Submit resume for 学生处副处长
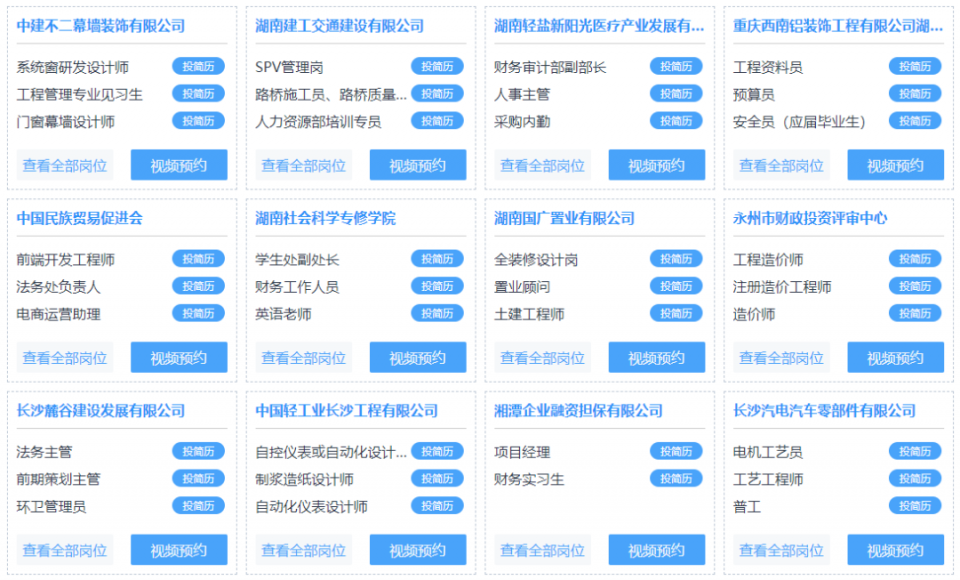 [x=437, y=258]
